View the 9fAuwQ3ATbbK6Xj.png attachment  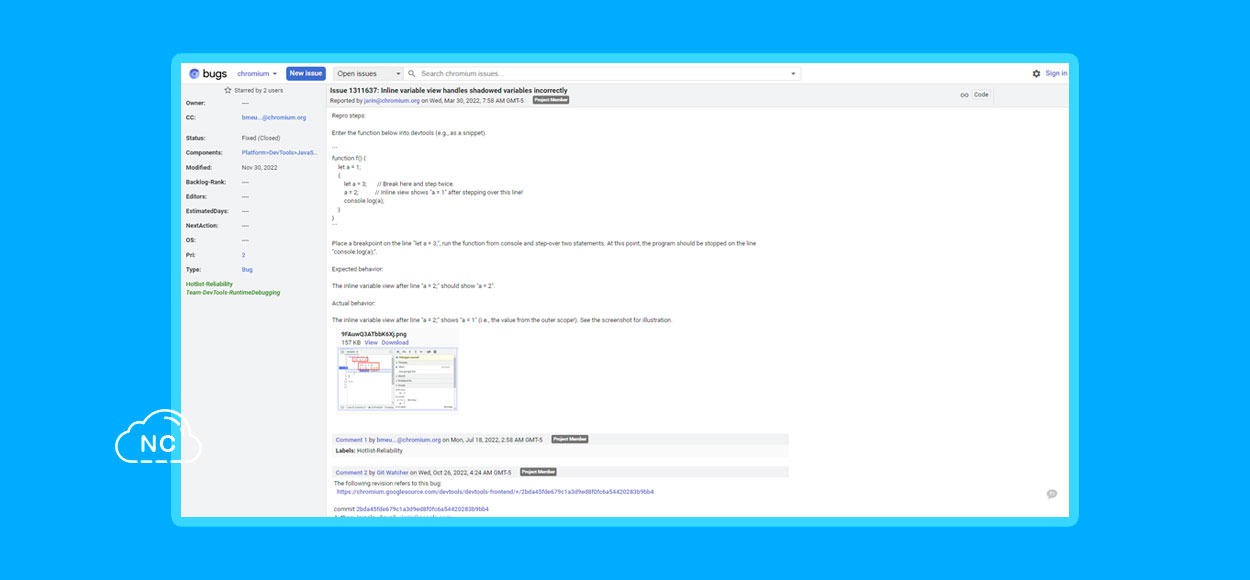371,342
